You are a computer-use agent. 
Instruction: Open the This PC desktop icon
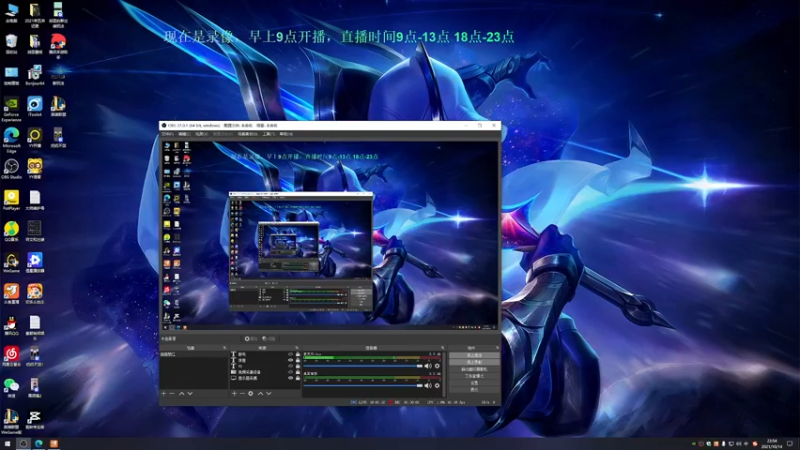coord(11,13)
